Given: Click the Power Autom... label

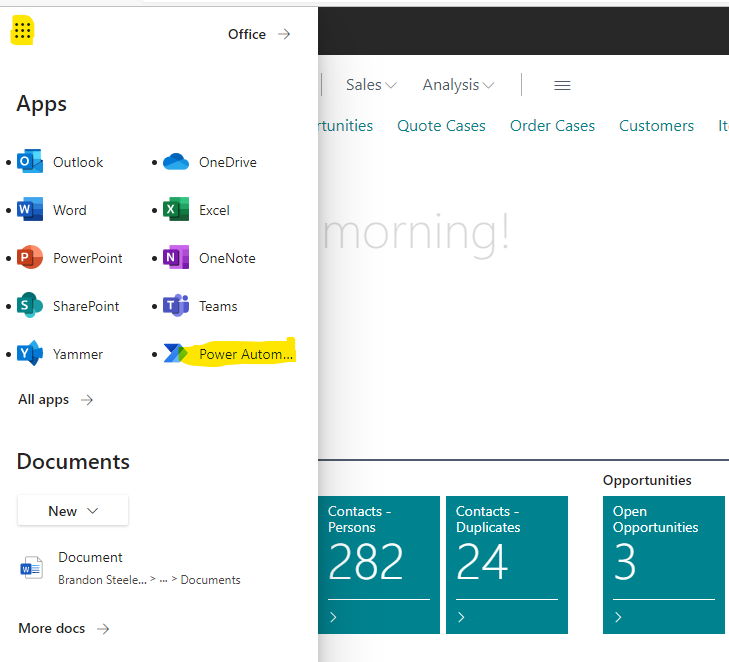Looking at the screenshot, I should pos(246,354).
